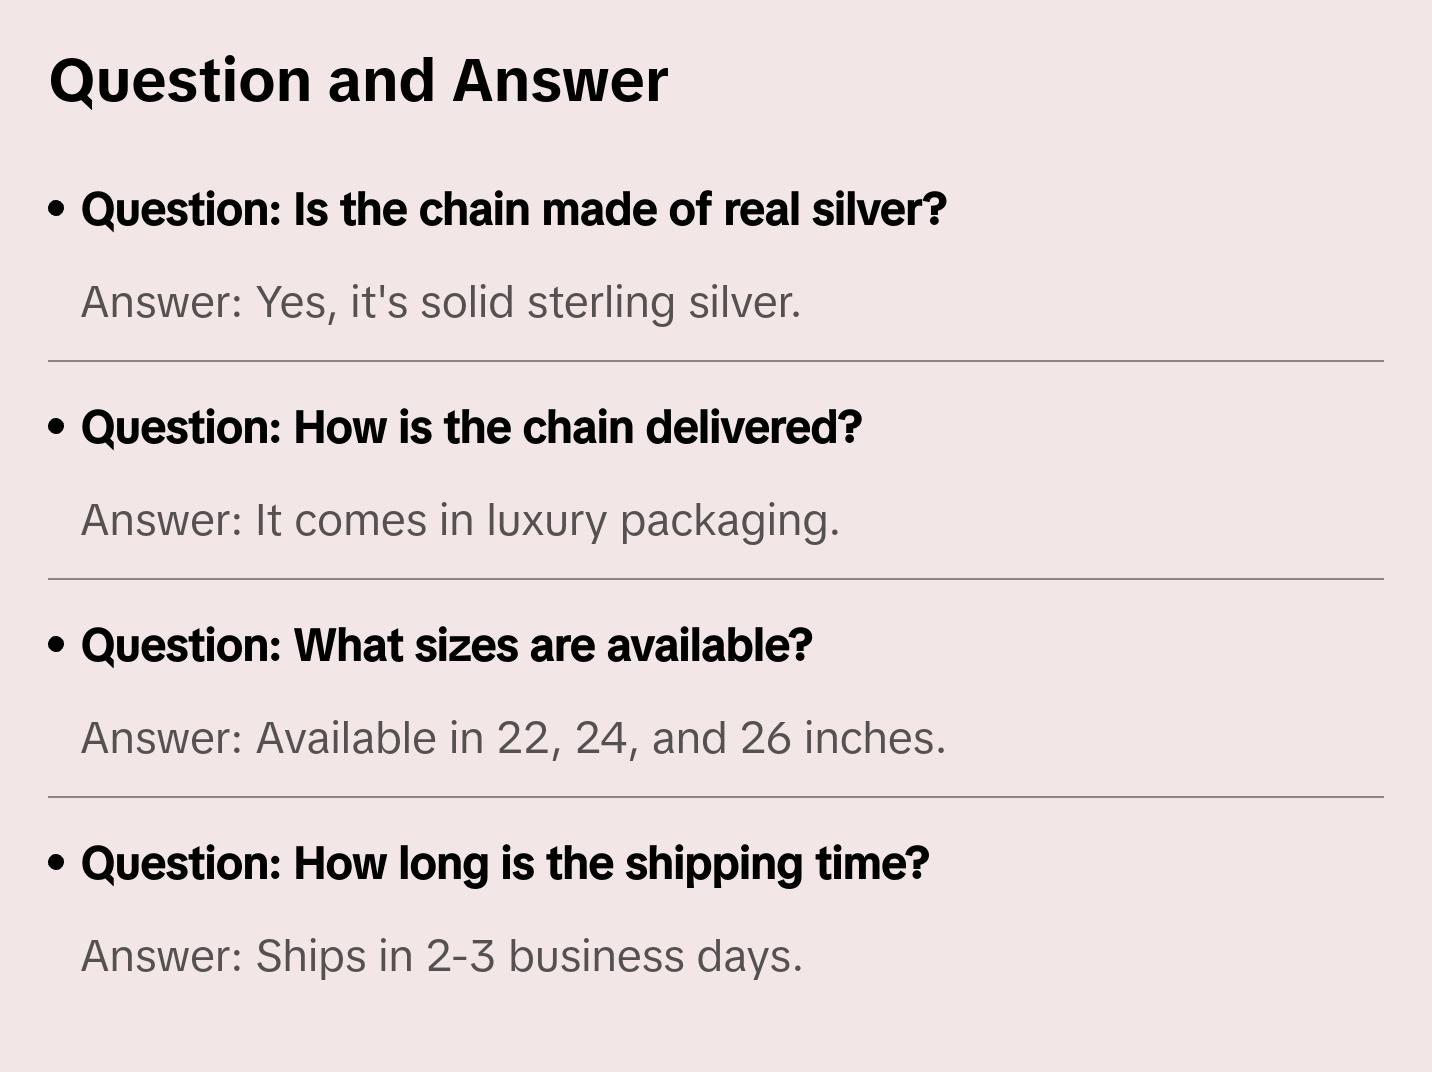Click the solid sterling silver answer
1432x1072 pixels.
pos(441,302)
